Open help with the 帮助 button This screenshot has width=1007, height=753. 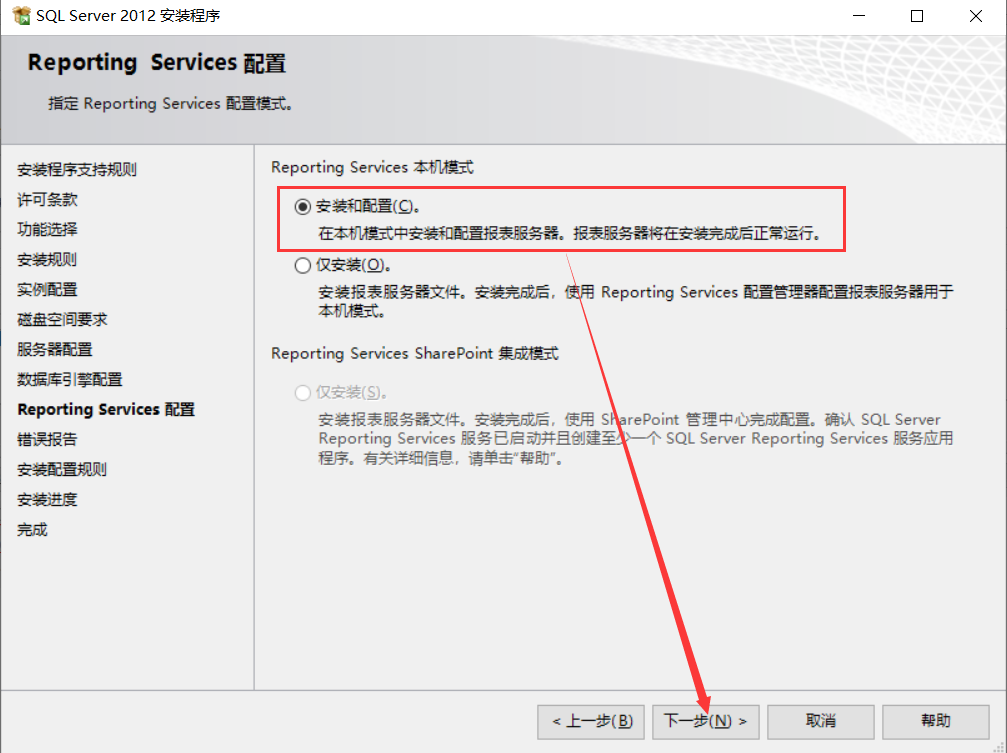coord(935,722)
